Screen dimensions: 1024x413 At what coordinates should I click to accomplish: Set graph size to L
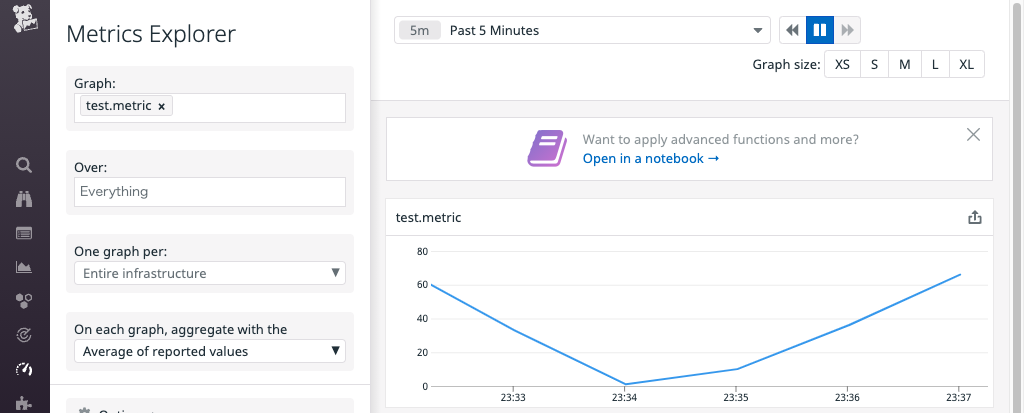coord(935,65)
